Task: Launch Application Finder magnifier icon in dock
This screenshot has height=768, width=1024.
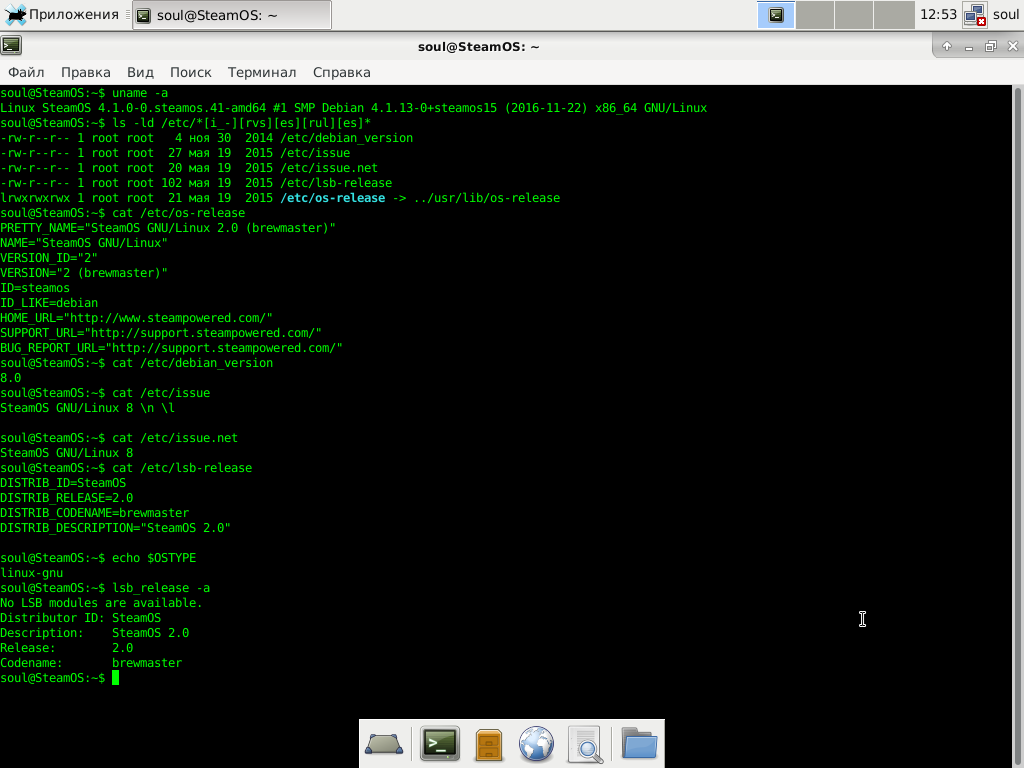Action: tap(585, 744)
